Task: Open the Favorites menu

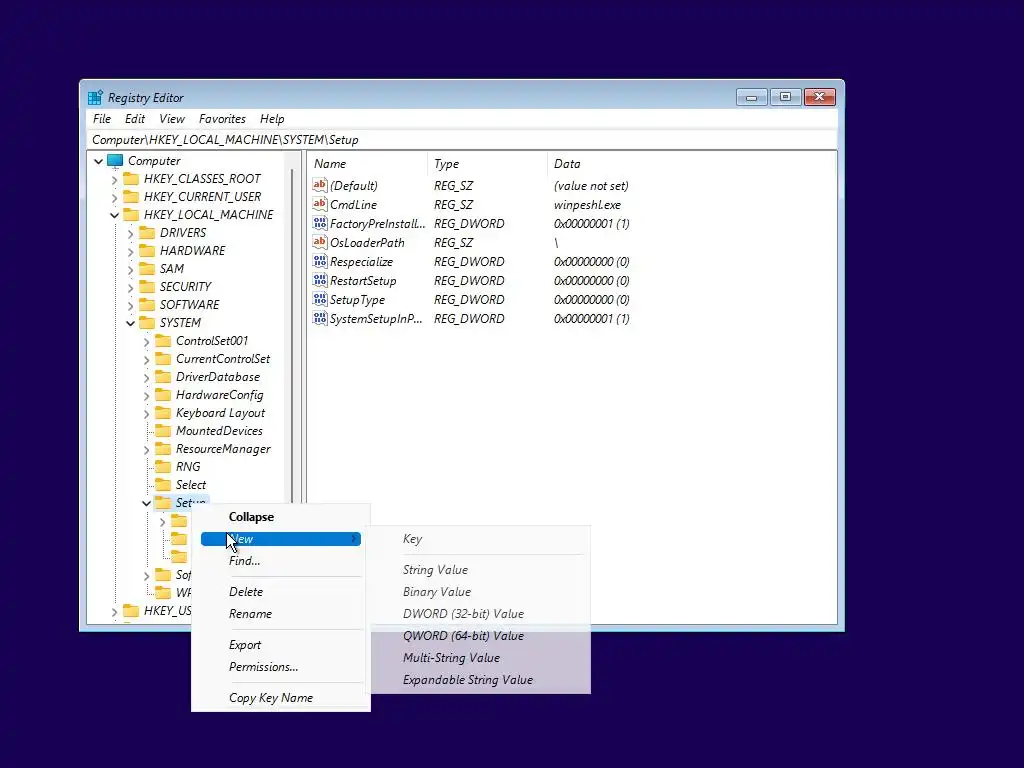Action: 223,119
